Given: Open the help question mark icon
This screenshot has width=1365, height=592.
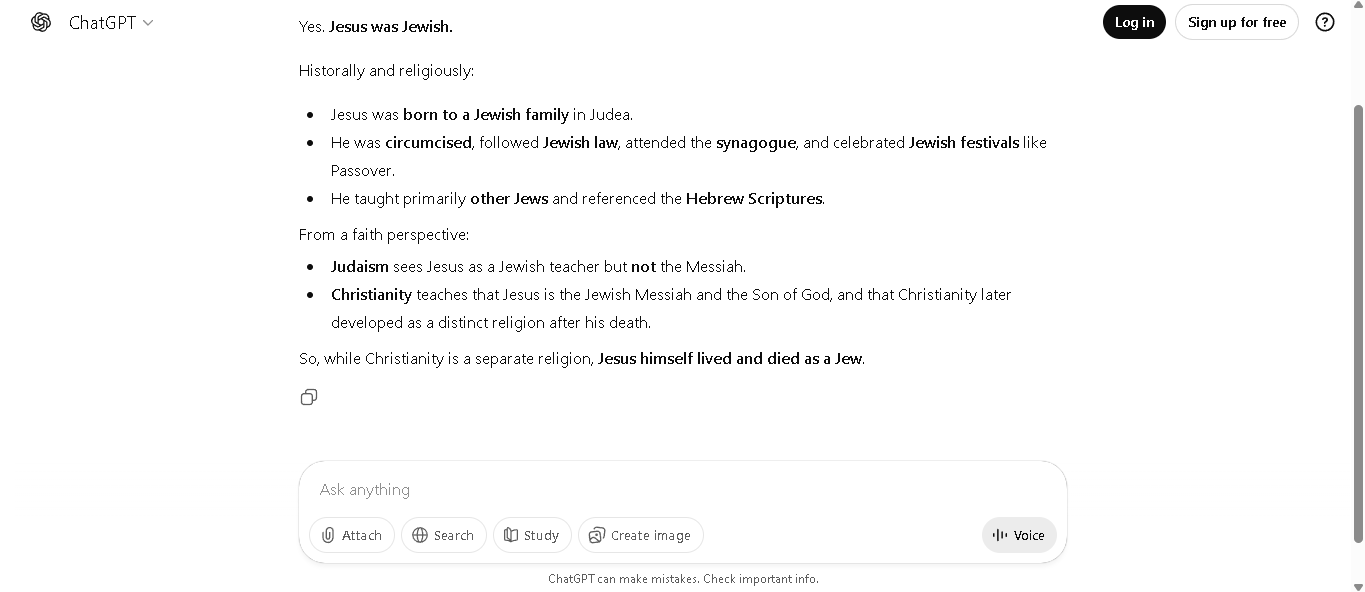Looking at the screenshot, I should [1325, 22].
